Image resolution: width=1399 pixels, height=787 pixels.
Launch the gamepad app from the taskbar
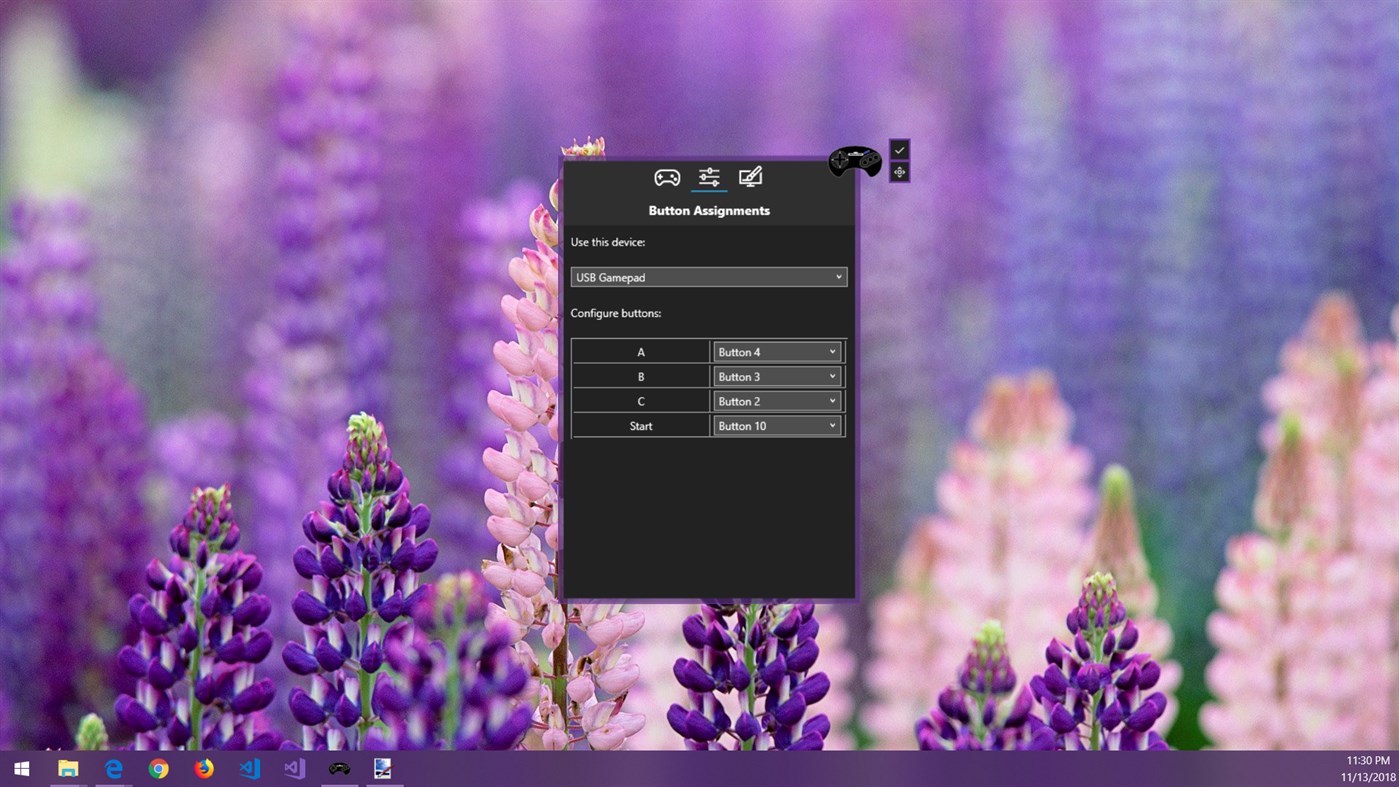point(339,768)
